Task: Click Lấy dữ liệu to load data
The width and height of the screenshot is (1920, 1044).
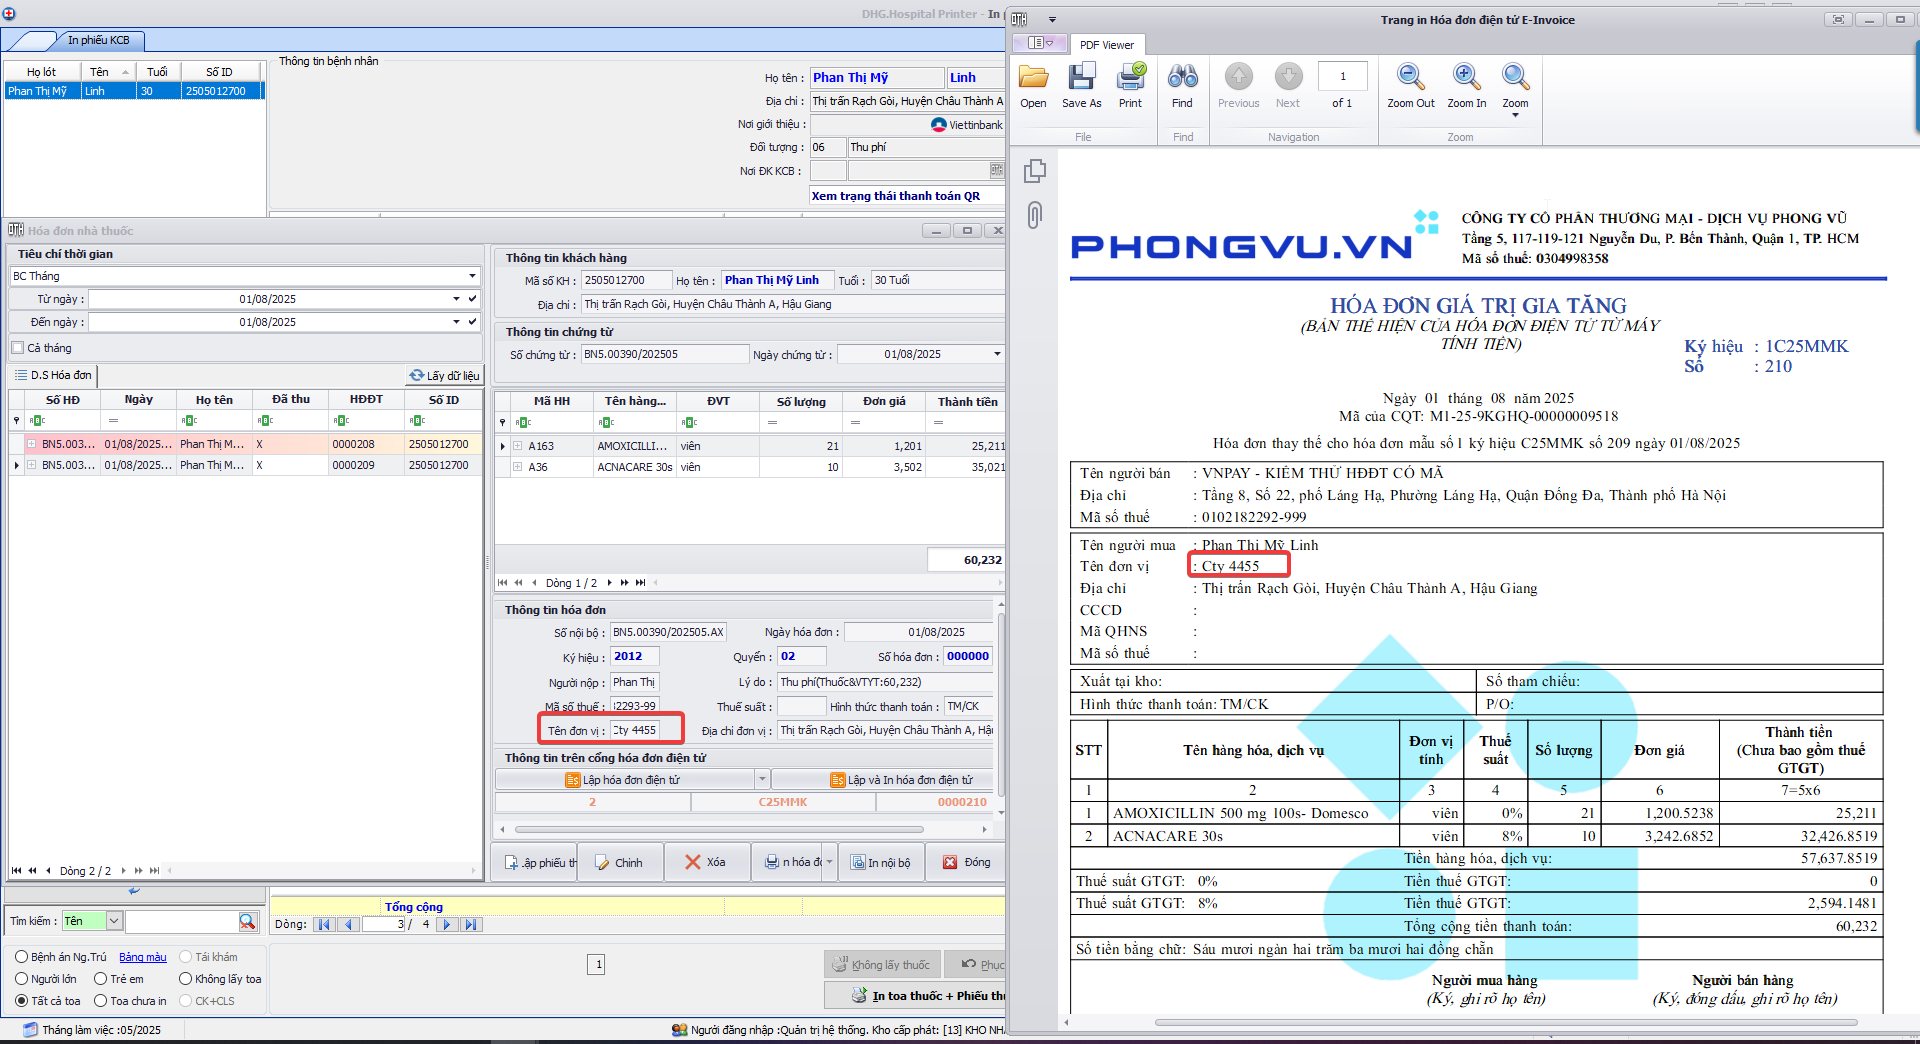Action: [444, 375]
